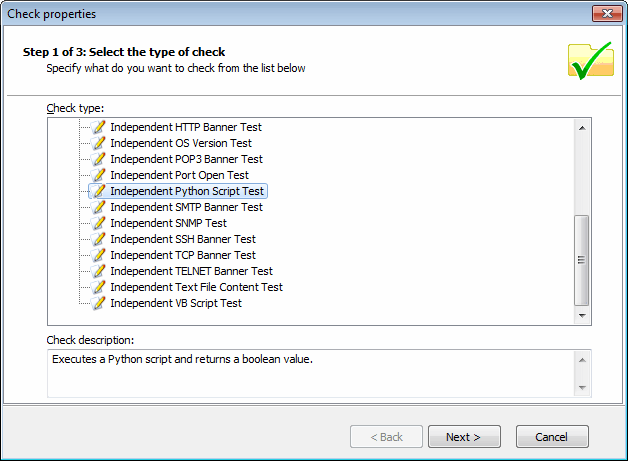The width and height of the screenshot is (628, 461).
Task: Click the check type list scrollbar thumb
Action: pyautogui.click(x=582, y=258)
